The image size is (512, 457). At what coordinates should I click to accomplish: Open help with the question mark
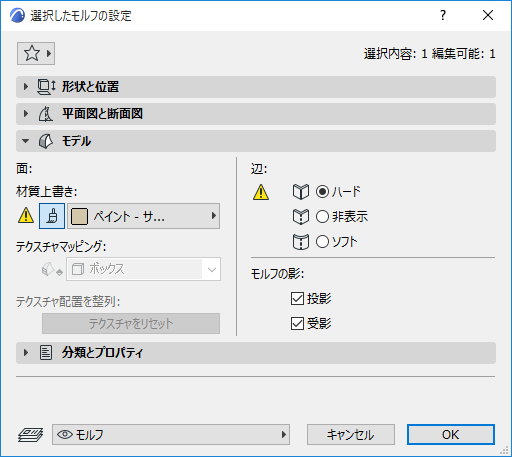(x=443, y=15)
